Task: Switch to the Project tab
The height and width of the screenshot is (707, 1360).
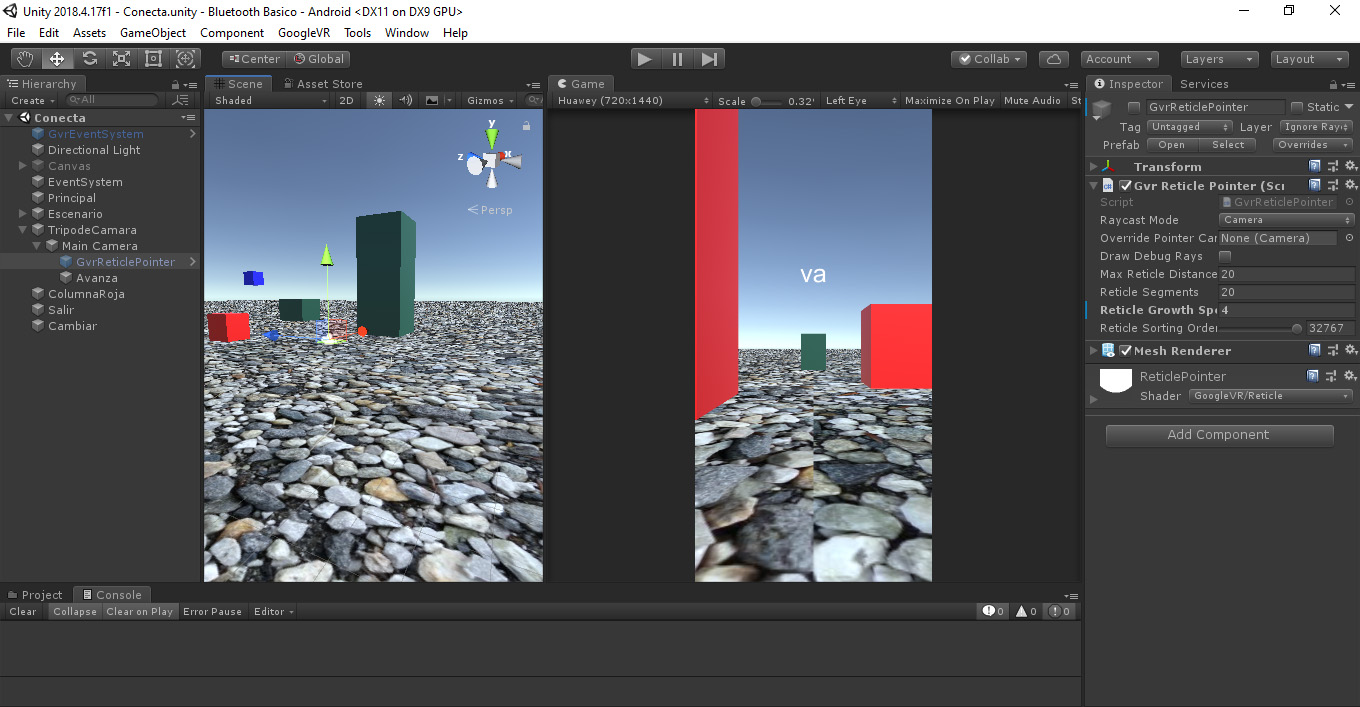Action: (35, 595)
